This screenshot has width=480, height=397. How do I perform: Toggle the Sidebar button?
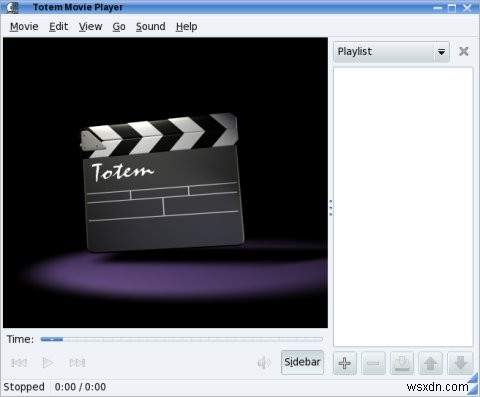pyautogui.click(x=302, y=362)
